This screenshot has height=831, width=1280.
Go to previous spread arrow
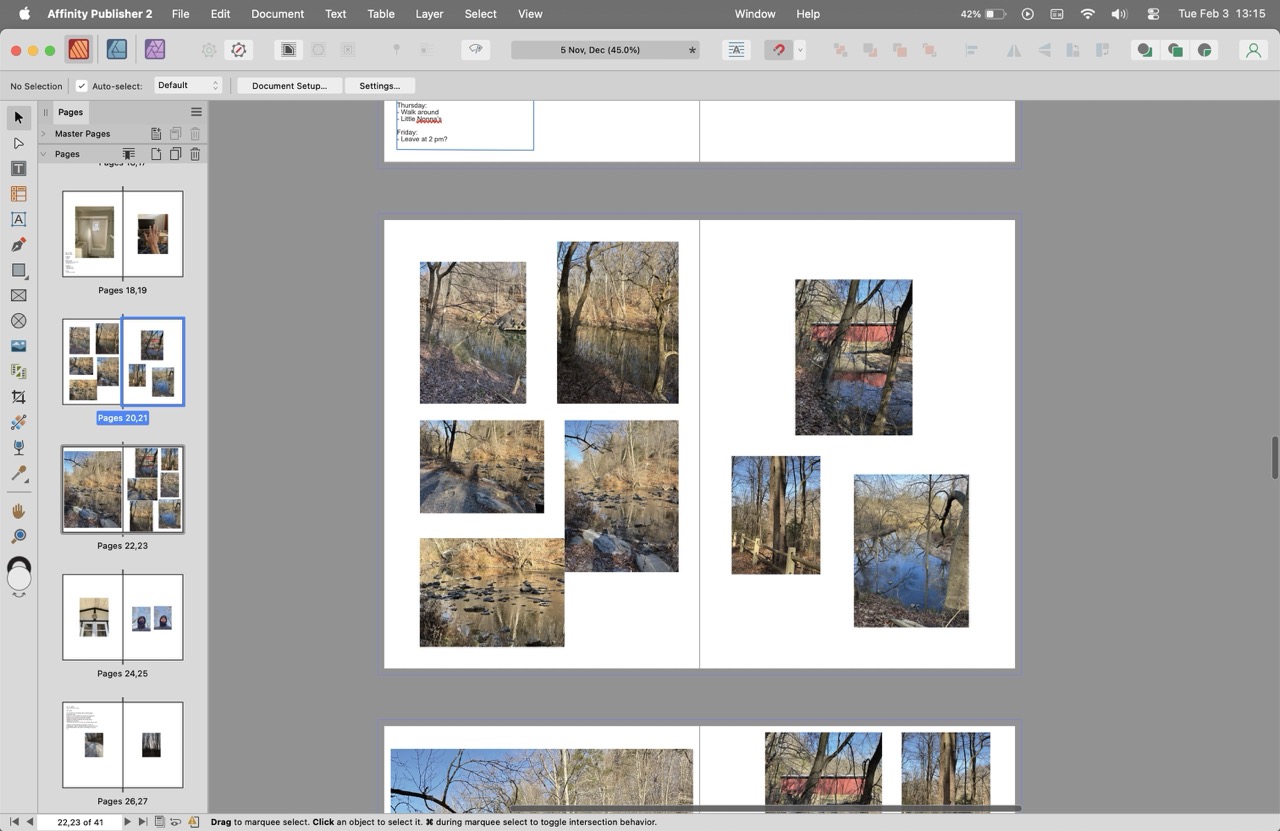[x=29, y=822]
